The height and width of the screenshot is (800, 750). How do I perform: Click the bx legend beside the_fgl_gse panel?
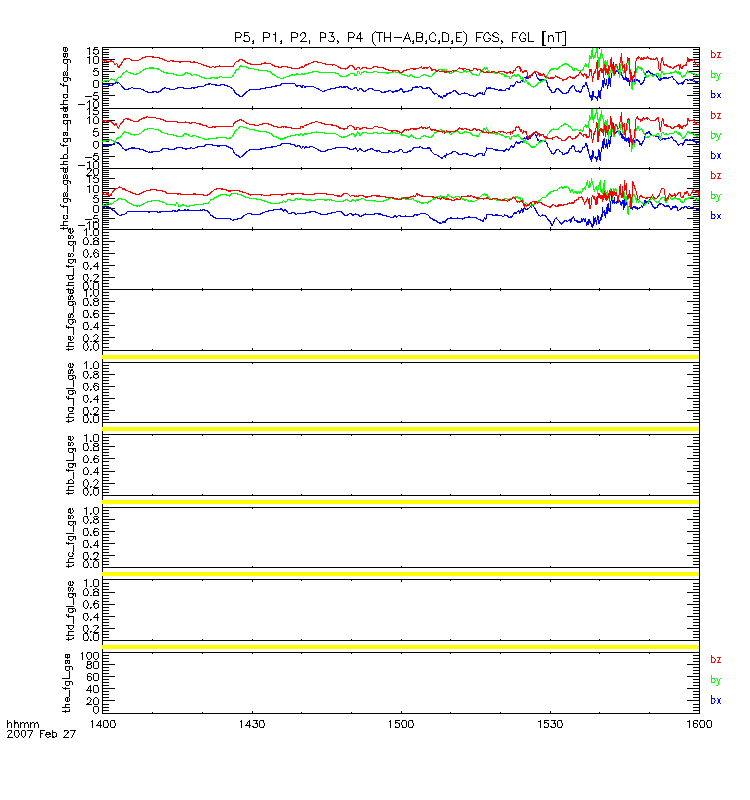716,700
